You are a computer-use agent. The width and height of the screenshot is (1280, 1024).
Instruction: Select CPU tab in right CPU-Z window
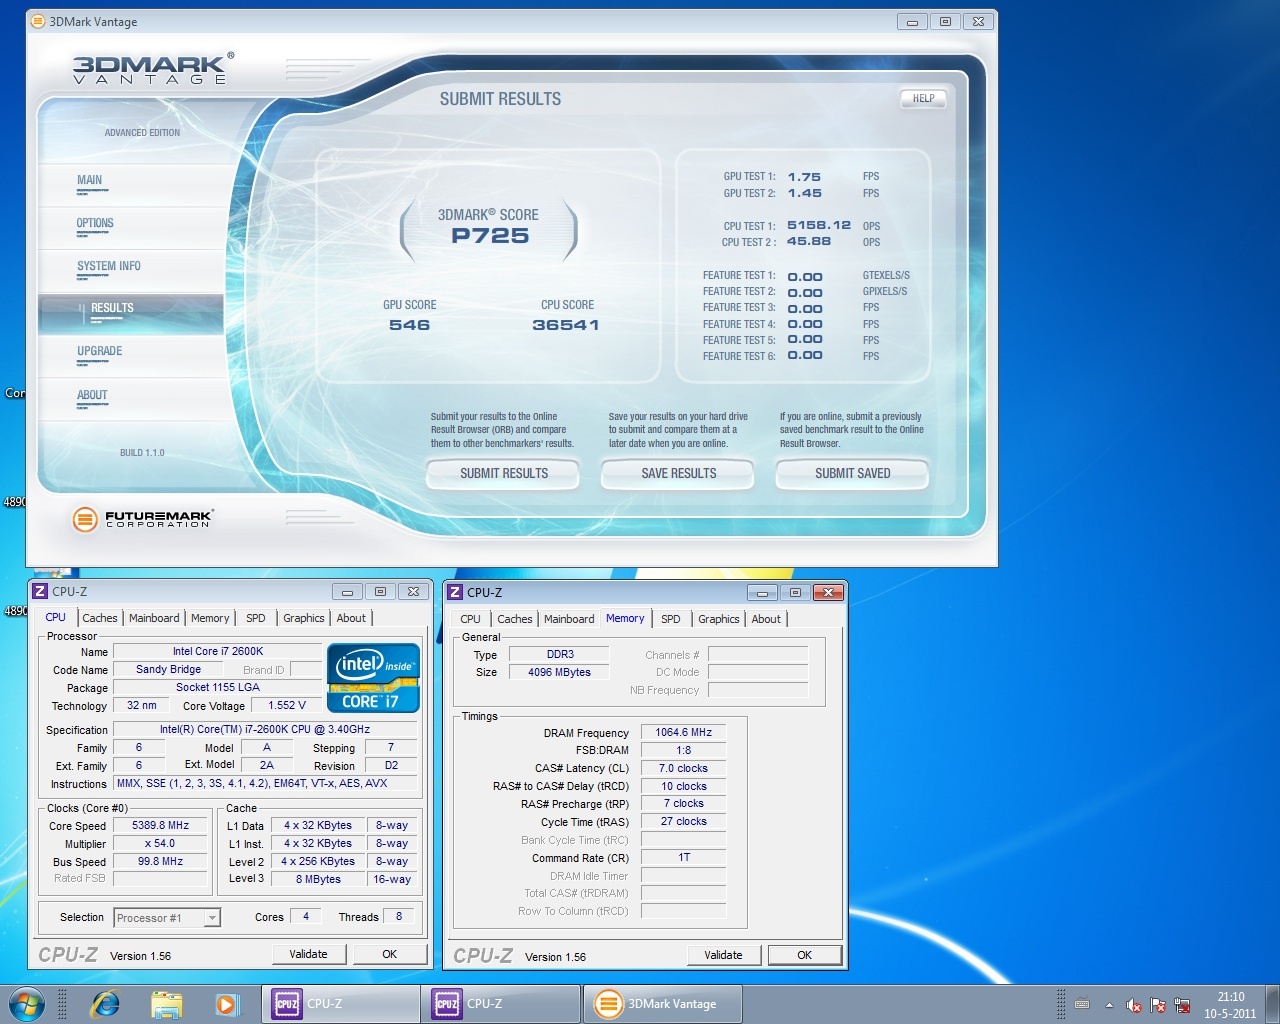click(470, 619)
